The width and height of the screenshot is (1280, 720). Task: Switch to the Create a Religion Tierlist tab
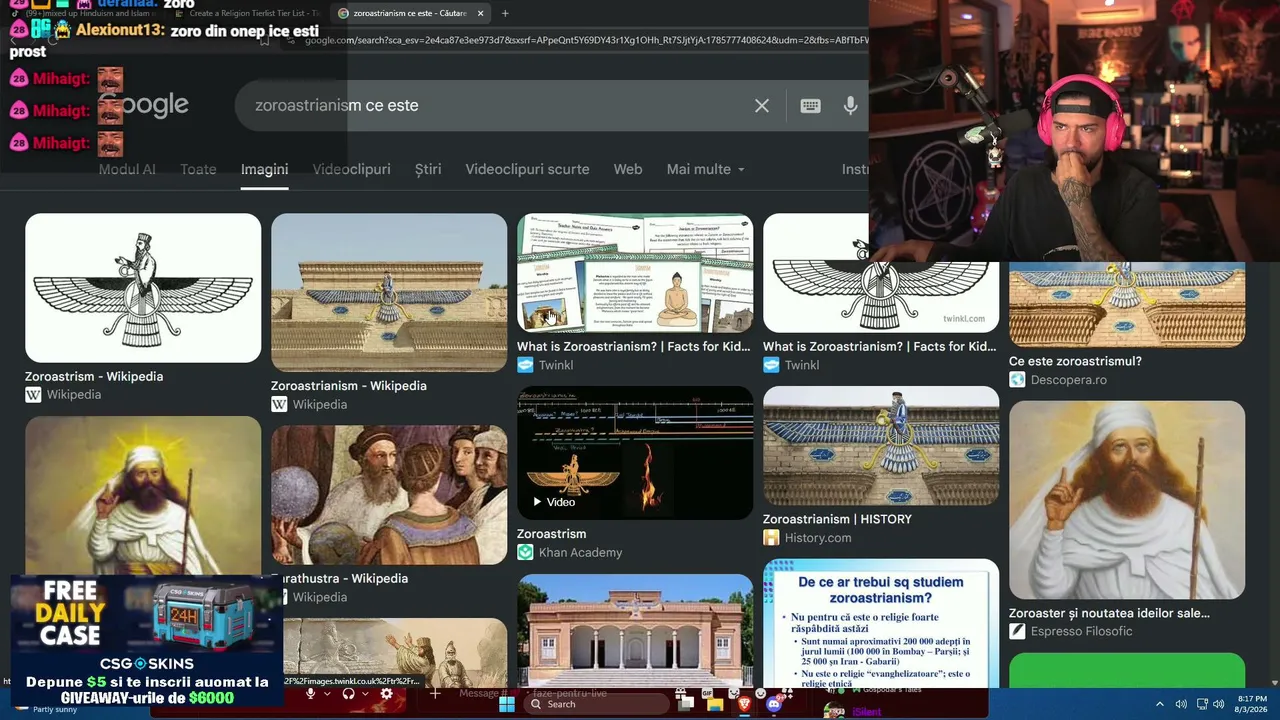tap(250, 13)
